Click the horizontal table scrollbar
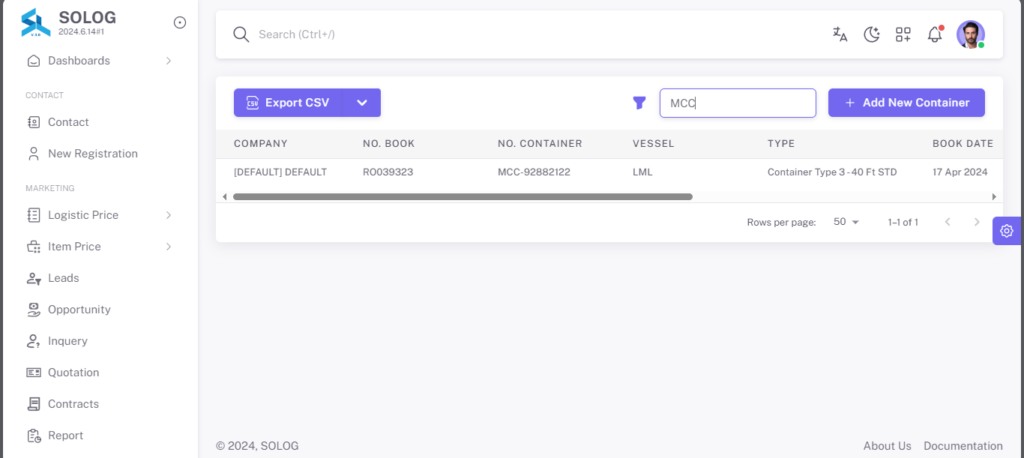 click(x=462, y=197)
